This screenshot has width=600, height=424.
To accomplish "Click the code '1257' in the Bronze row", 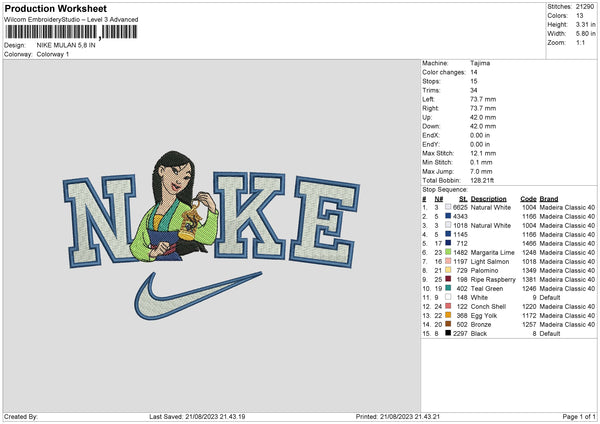I will (x=529, y=325).
